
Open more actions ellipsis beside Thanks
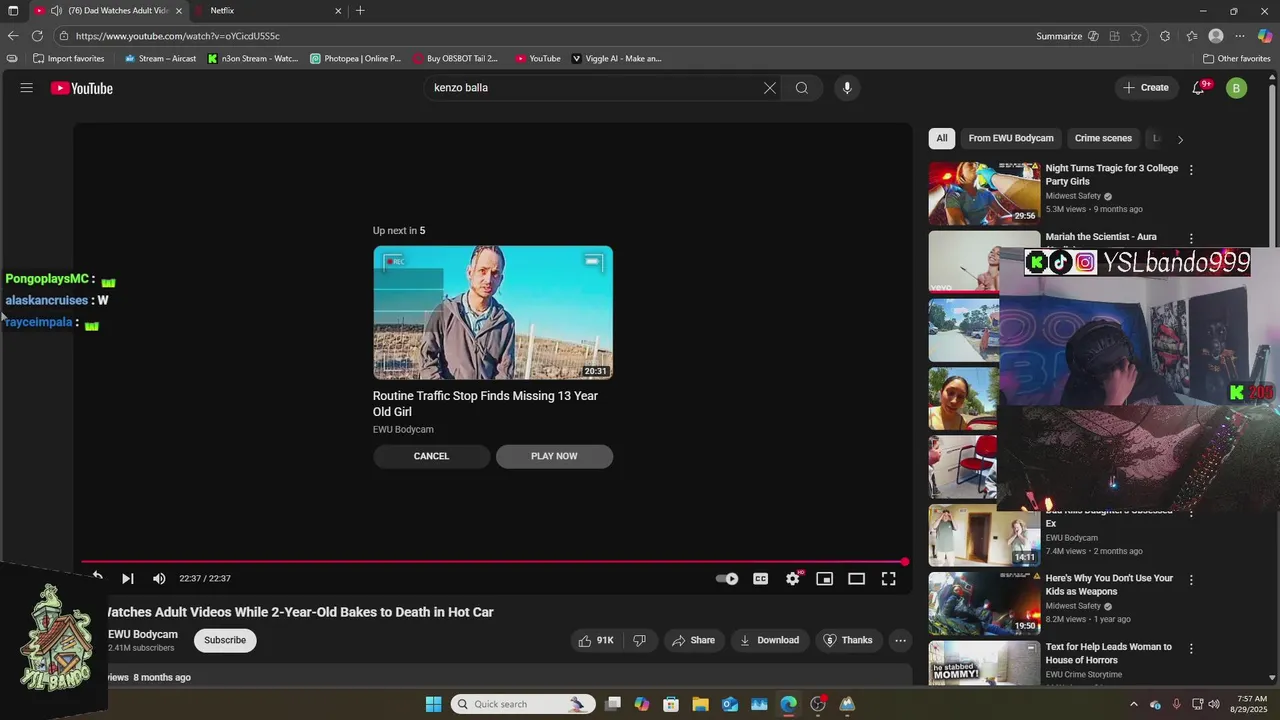pos(900,640)
